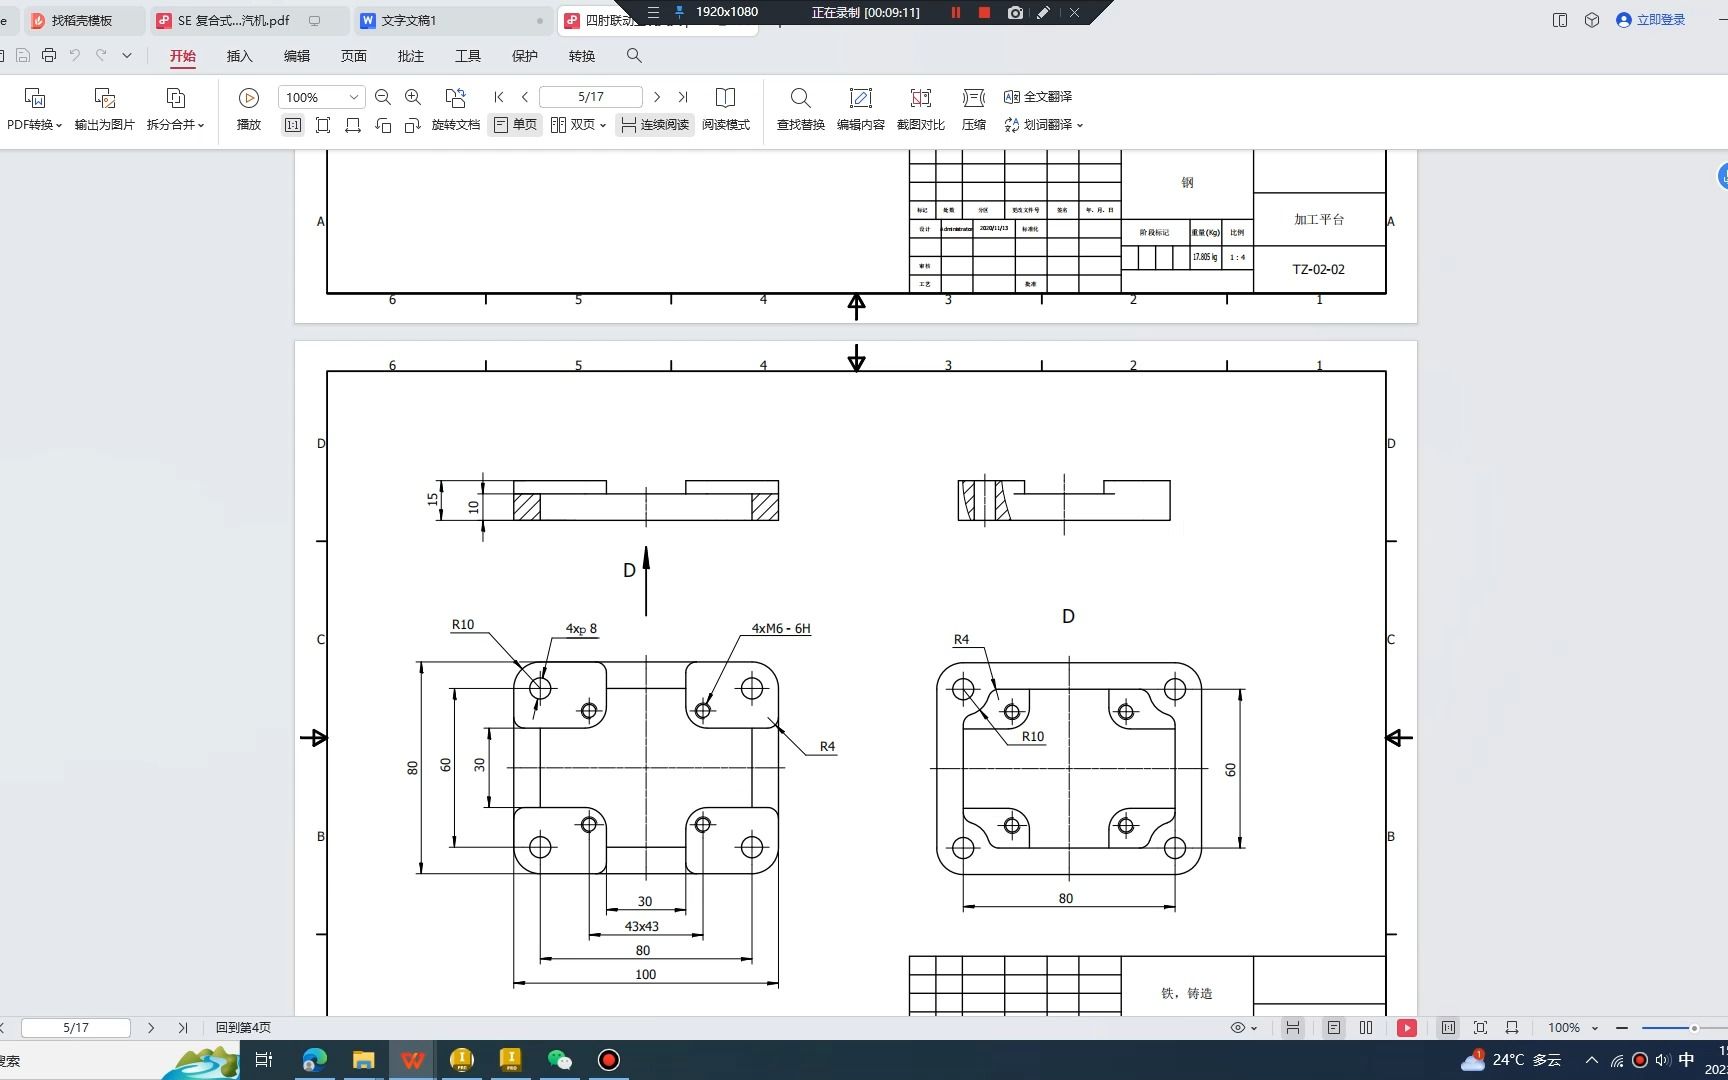This screenshot has width=1728, height=1080.
Task: Click the 立即登录 login link
Action: point(1651,20)
